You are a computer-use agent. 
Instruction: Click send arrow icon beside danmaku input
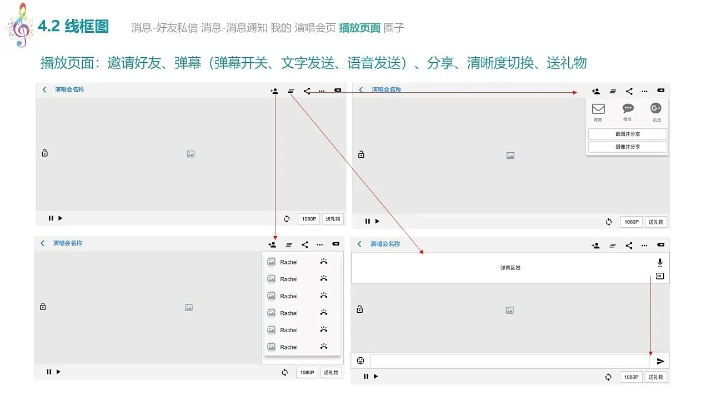[660, 361]
